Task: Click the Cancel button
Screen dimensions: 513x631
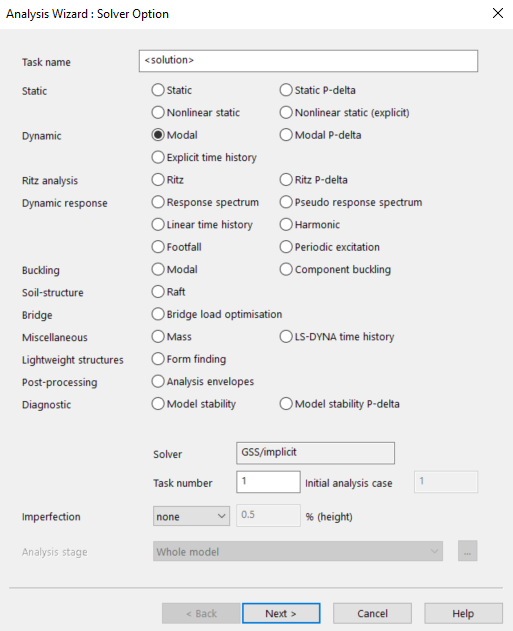Action: [372, 613]
